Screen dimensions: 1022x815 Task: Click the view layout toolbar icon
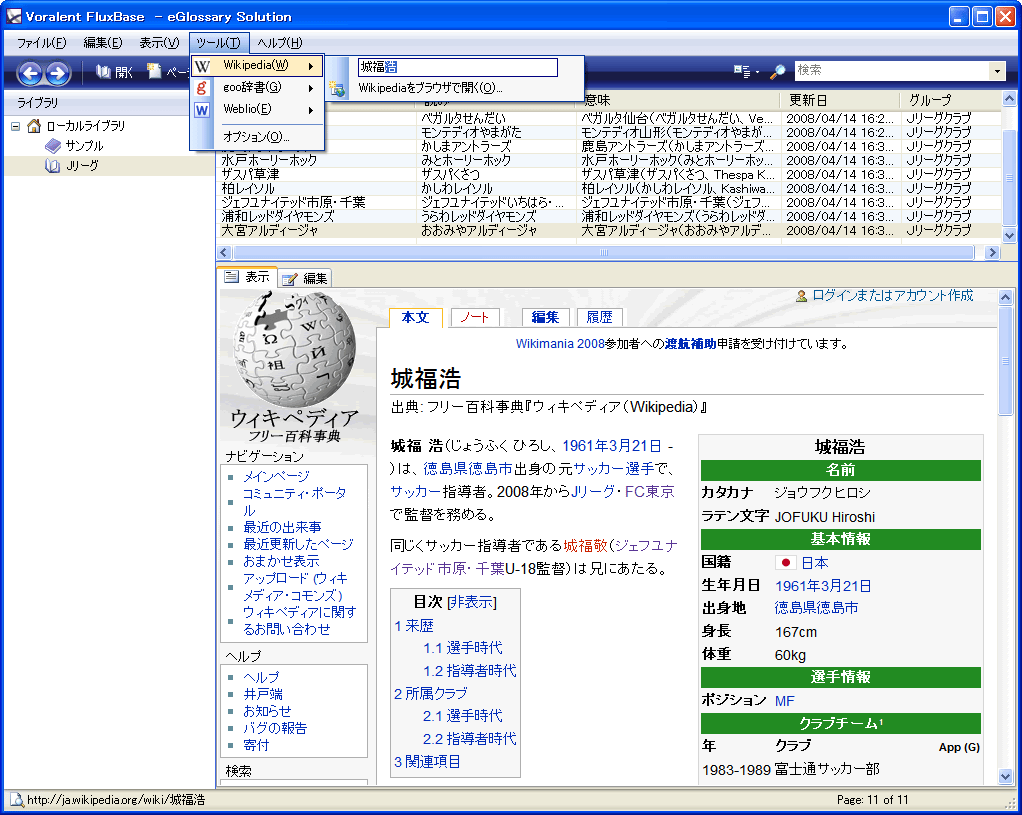(742, 71)
